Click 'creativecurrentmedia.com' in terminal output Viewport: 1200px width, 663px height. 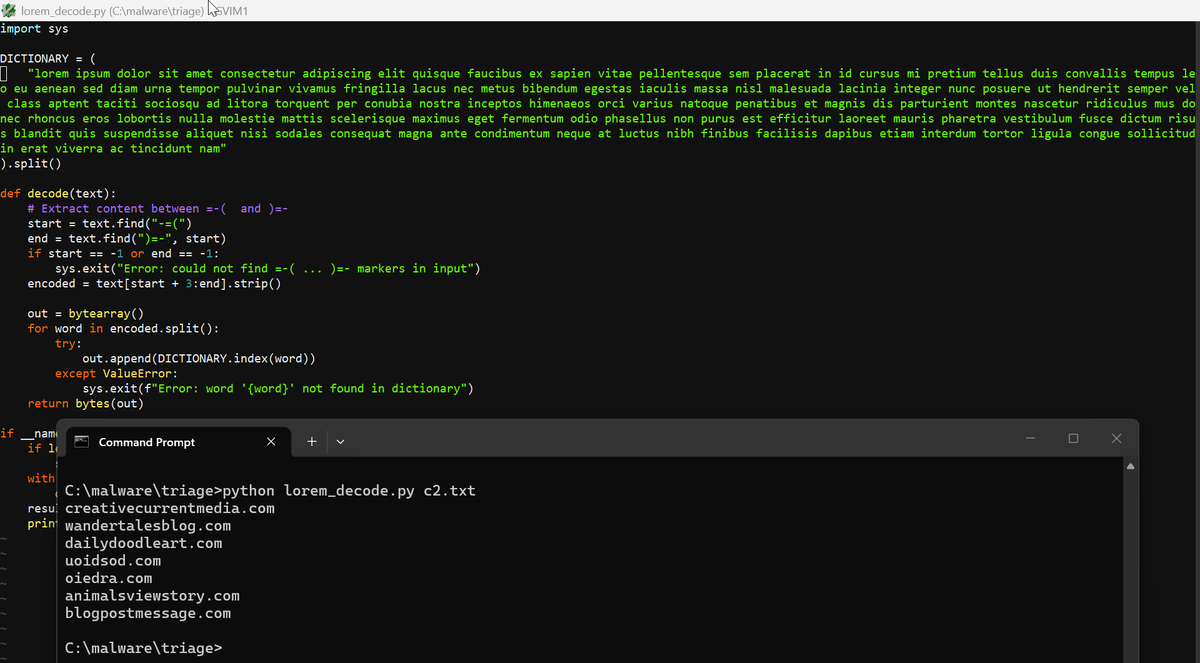pyautogui.click(x=169, y=508)
